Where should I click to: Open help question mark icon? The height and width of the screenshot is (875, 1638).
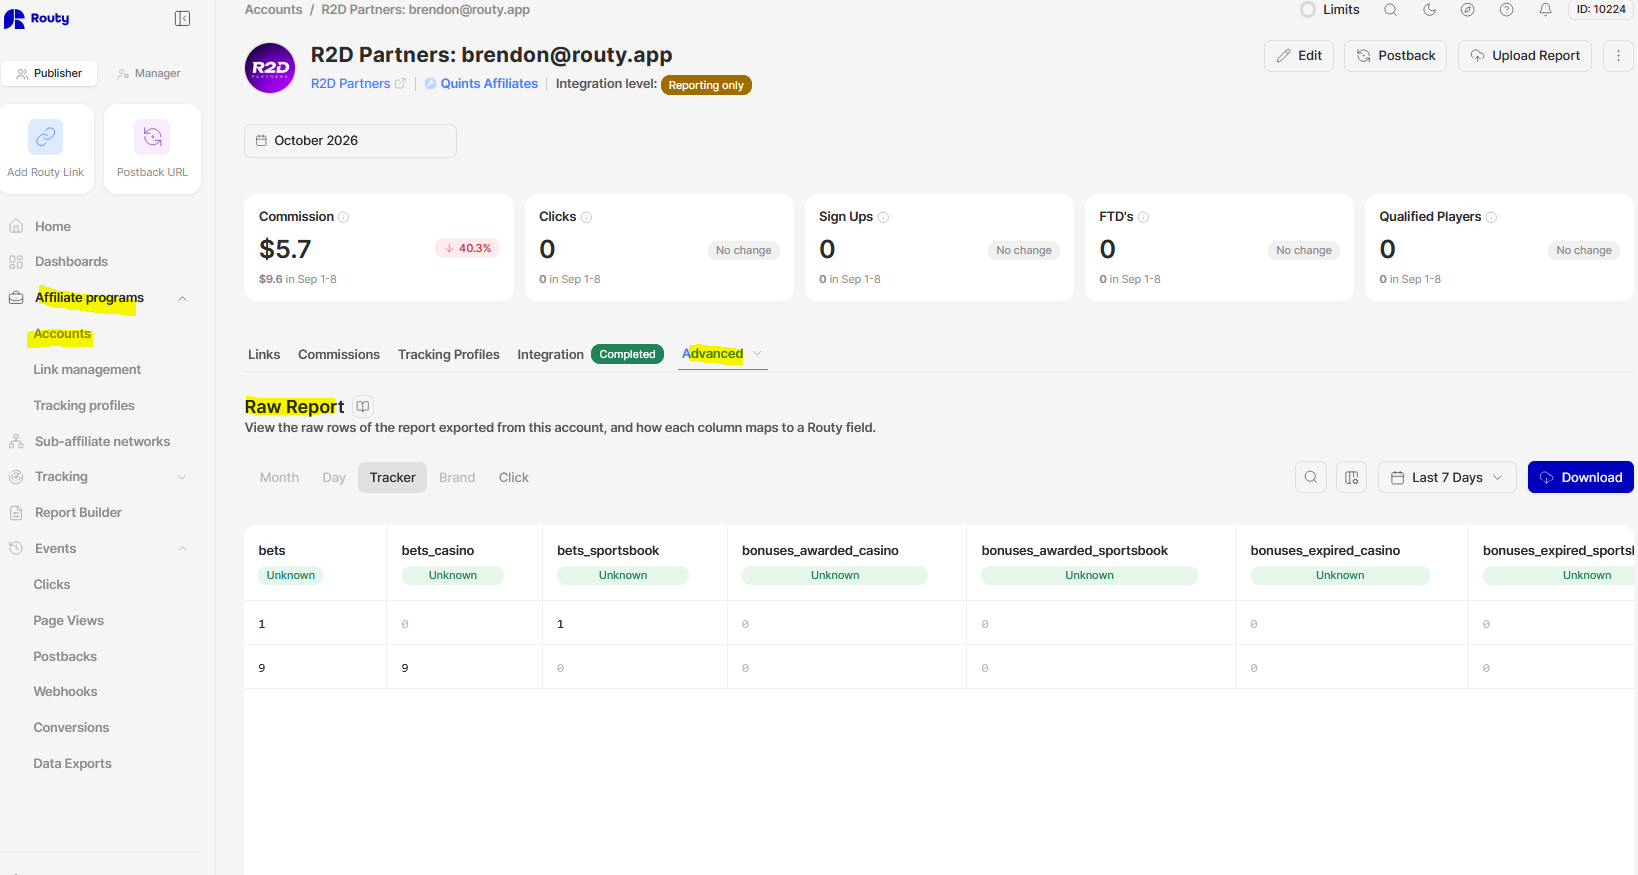tap(1506, 10)
